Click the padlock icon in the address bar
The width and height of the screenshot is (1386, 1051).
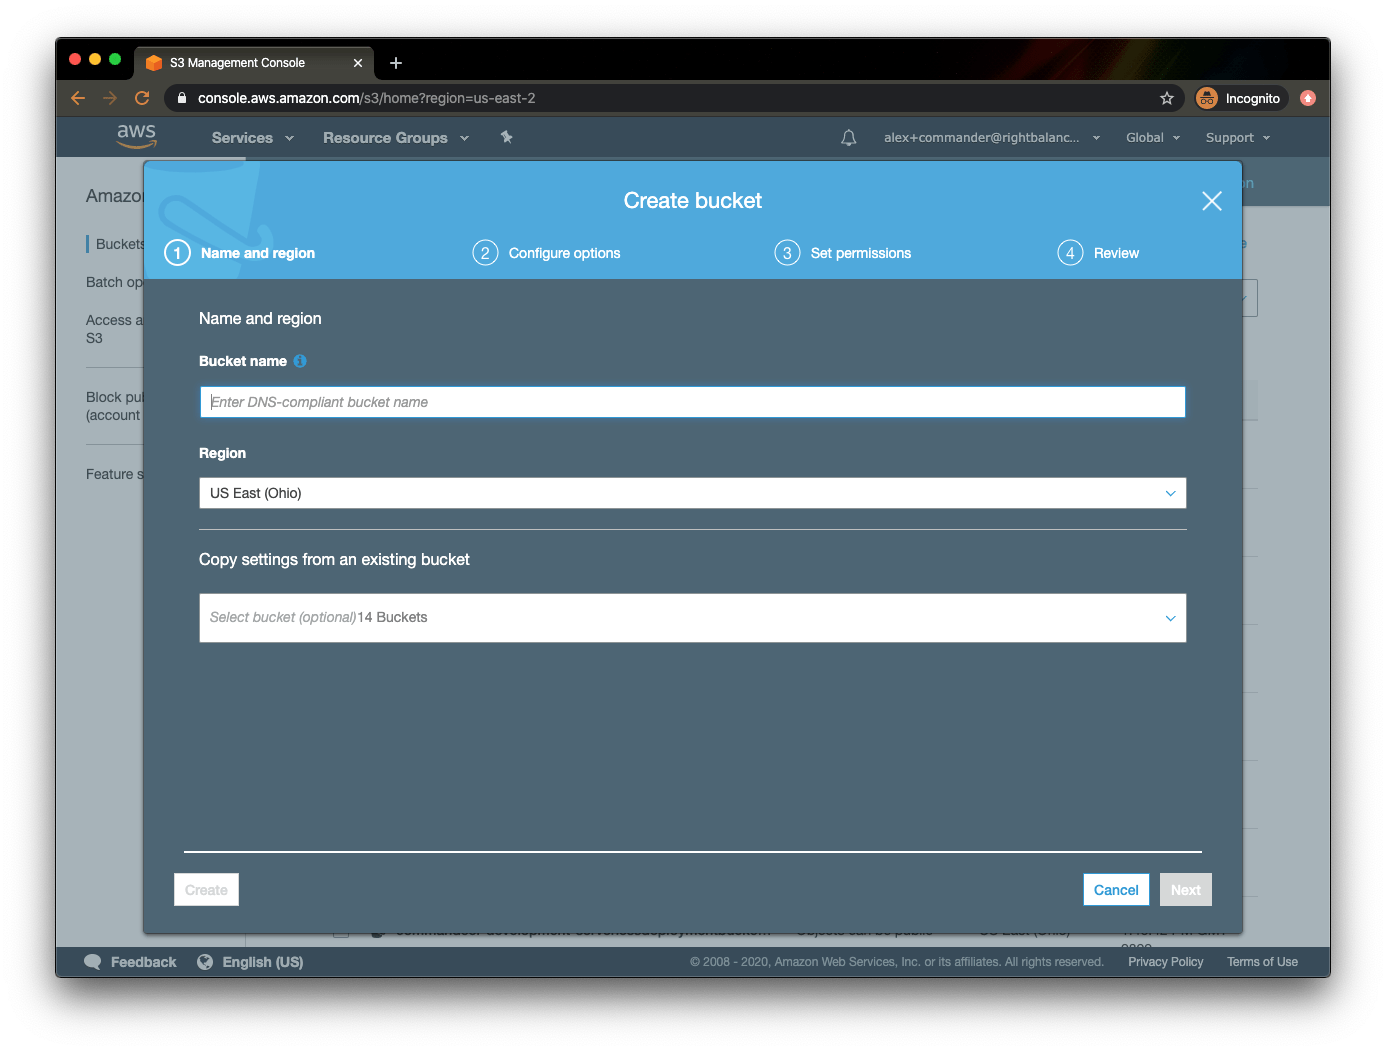[181, 98]
